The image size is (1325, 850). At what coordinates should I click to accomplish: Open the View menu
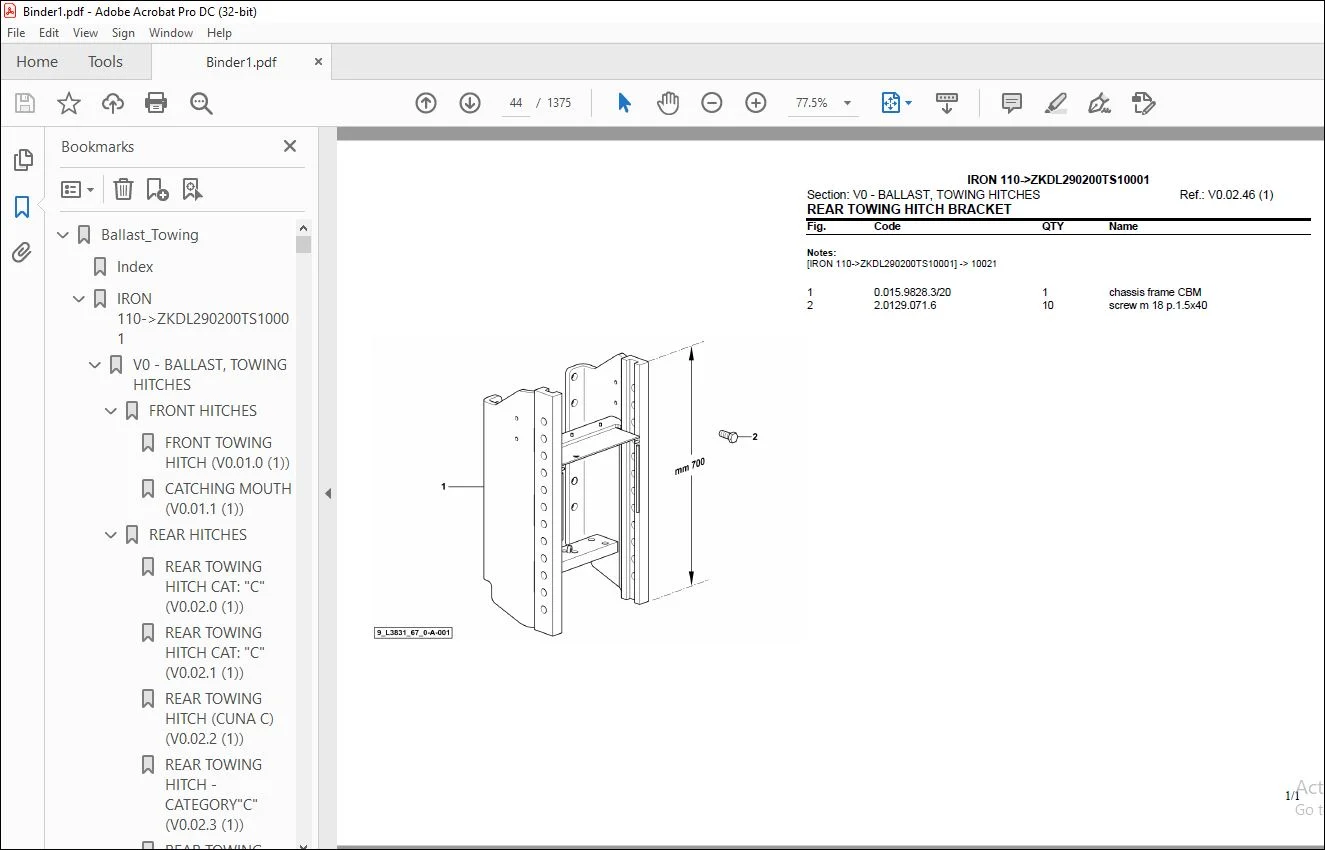click(86, 33)
